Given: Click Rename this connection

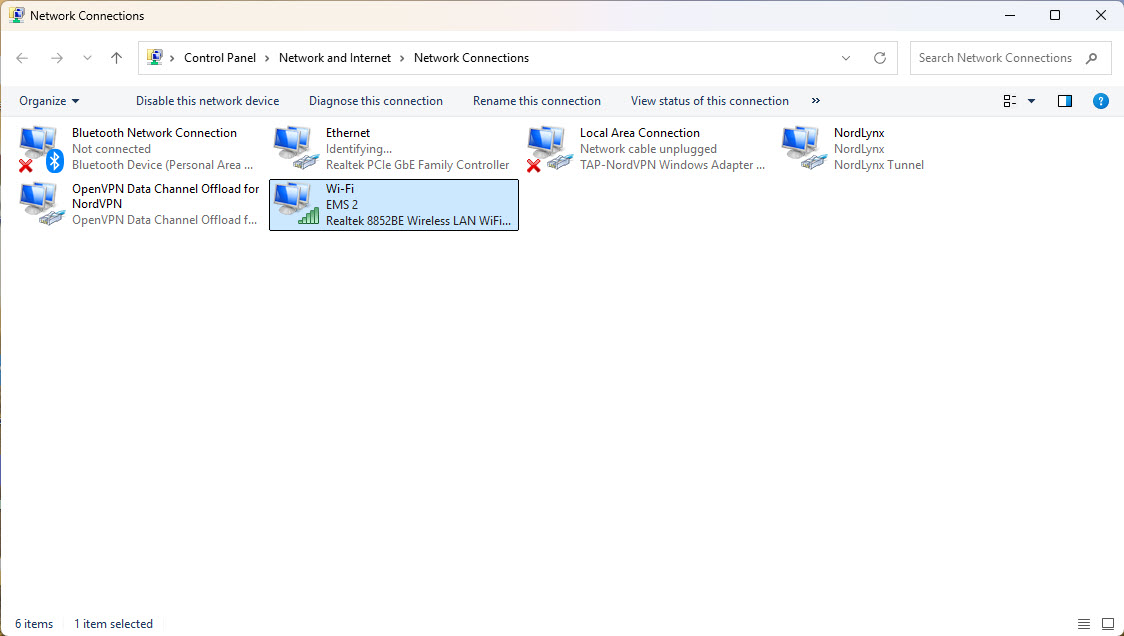Looking at the screenshot, I should [536, 101].
